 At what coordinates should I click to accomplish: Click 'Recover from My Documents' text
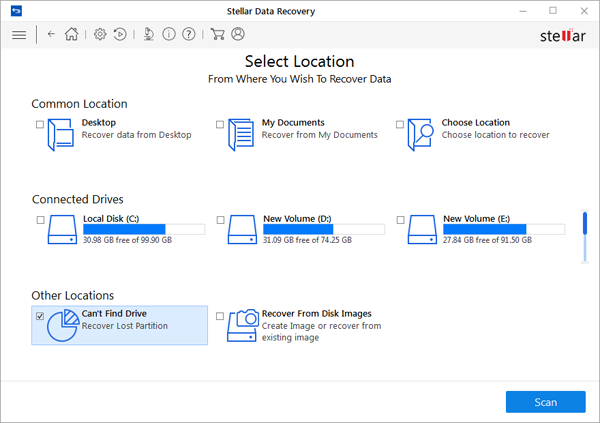point(320,135)
